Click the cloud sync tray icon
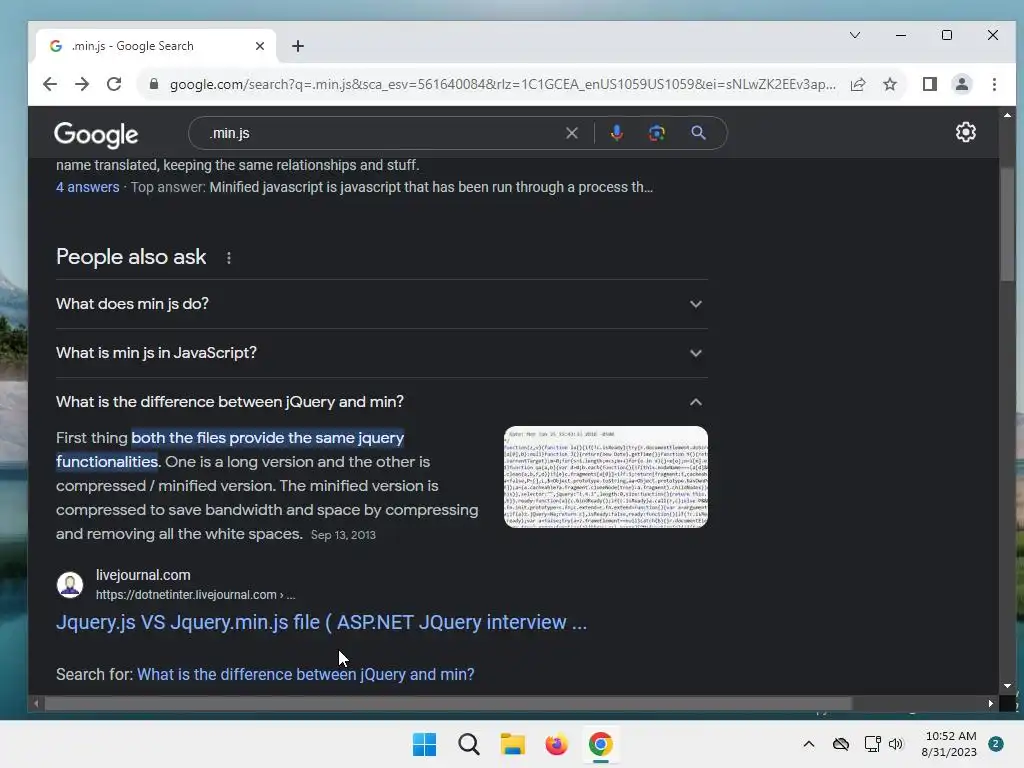Image resolution: width=1024 pixels, height=768 pixels. click(x=841, y=744)
